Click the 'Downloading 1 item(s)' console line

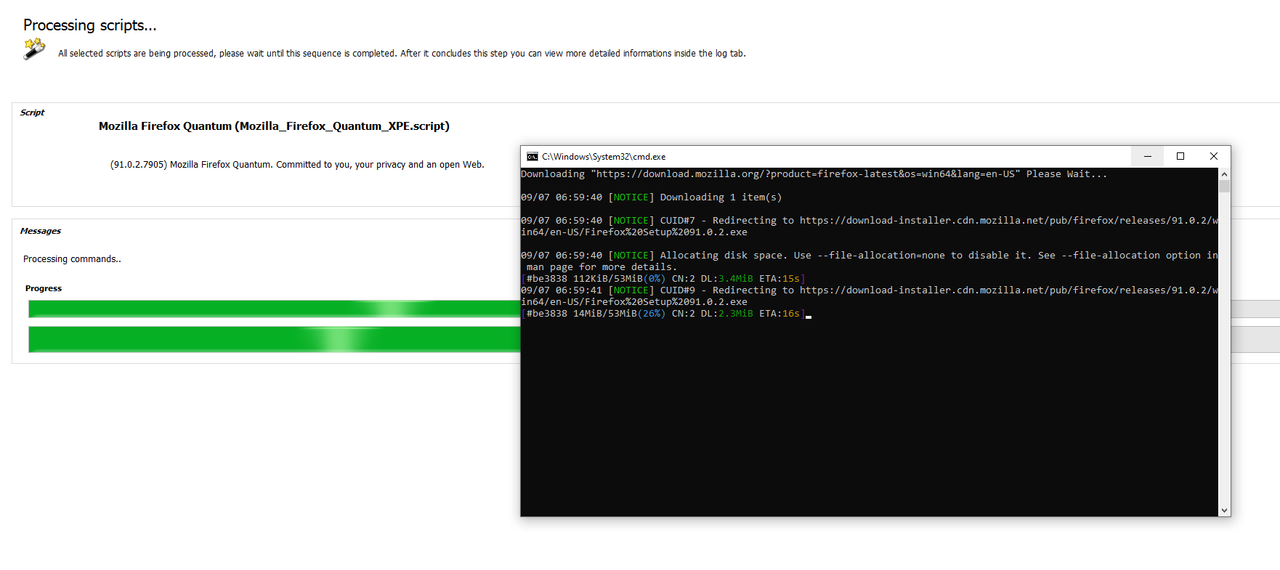tap(652, 197)
